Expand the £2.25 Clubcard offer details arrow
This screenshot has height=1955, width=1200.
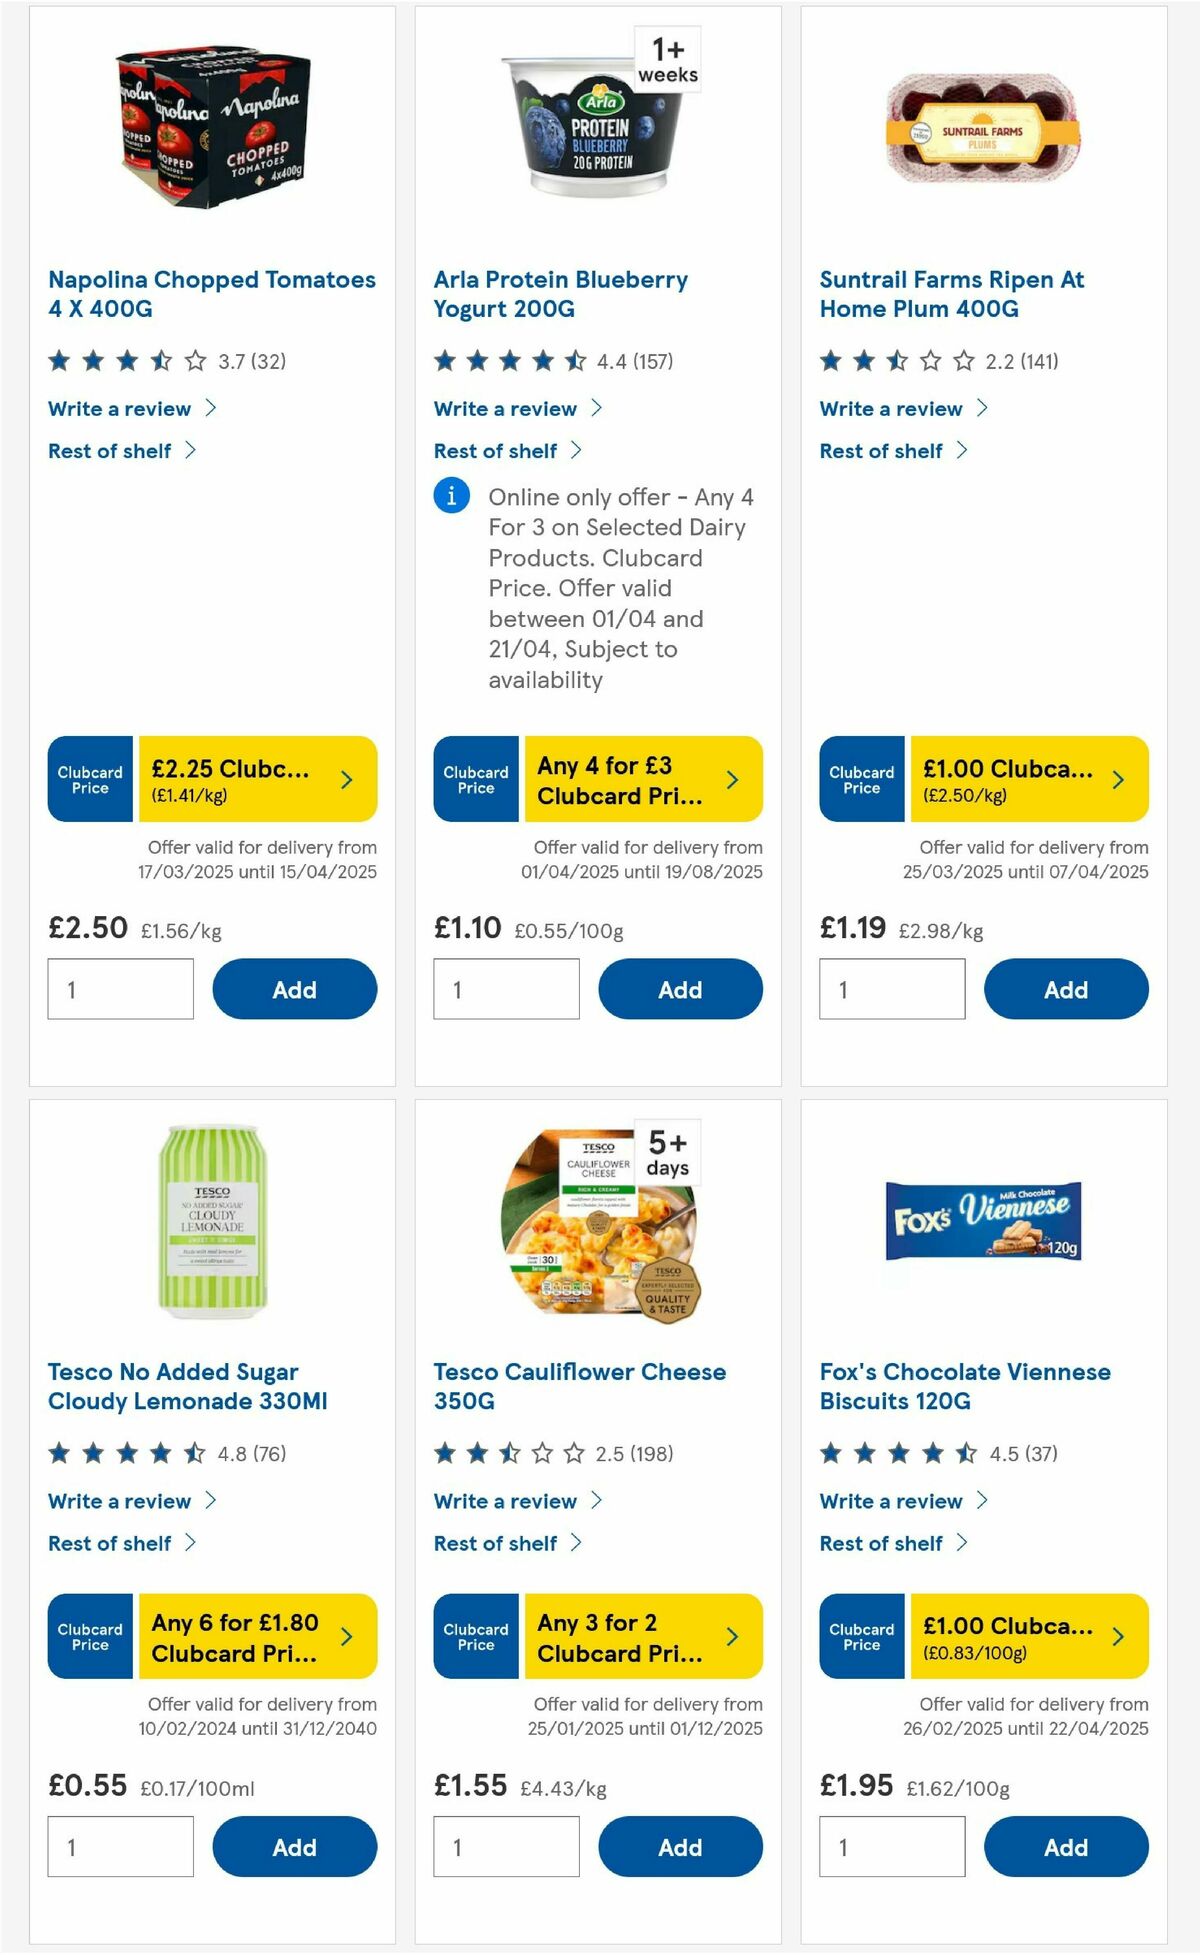pyautogui.click(x=347, y=778)
